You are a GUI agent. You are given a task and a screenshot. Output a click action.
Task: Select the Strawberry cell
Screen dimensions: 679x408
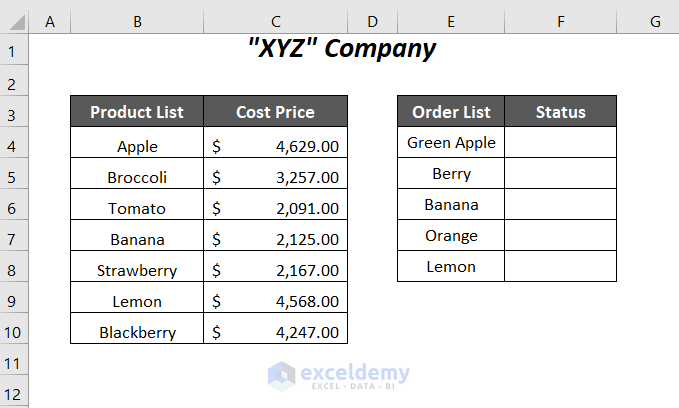click(137, 271)
